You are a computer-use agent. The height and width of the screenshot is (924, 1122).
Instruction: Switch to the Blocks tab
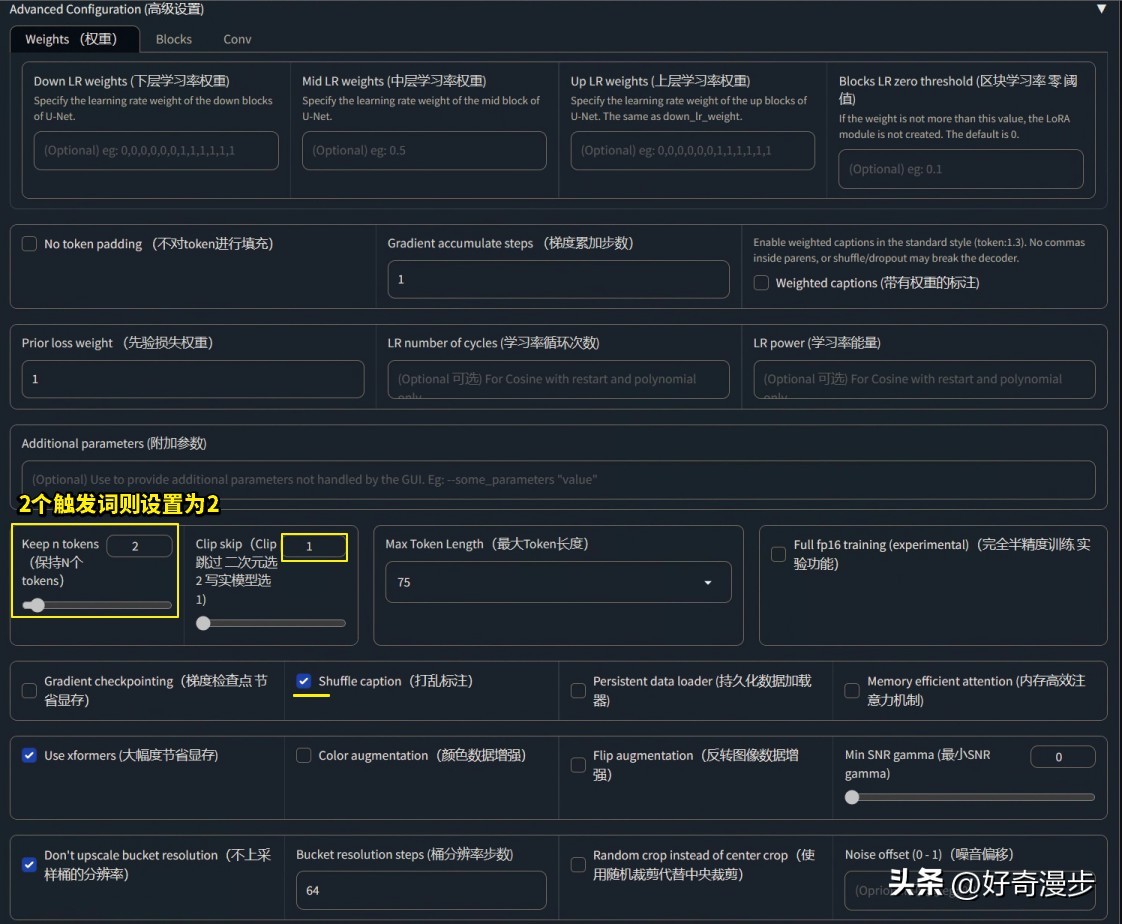(x=173, y=39)
